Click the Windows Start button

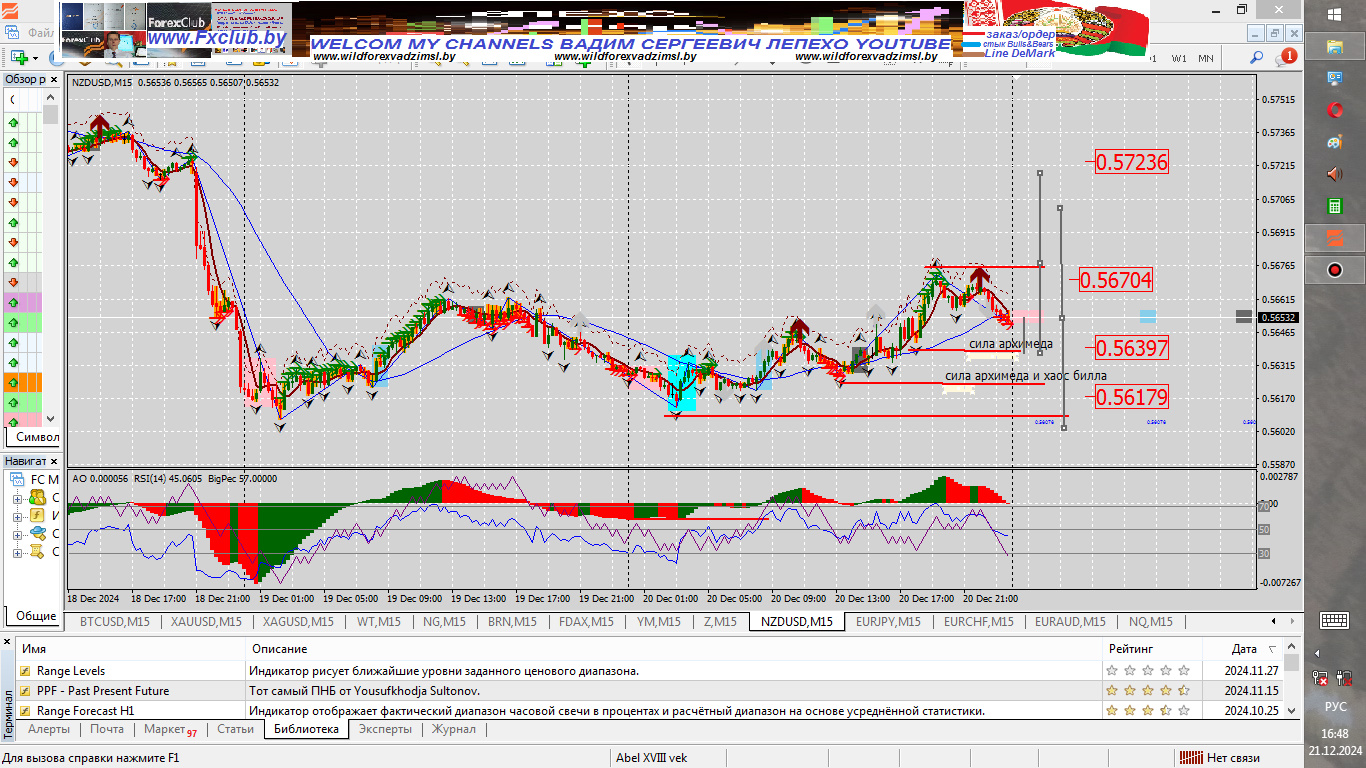pos(1335,14)
